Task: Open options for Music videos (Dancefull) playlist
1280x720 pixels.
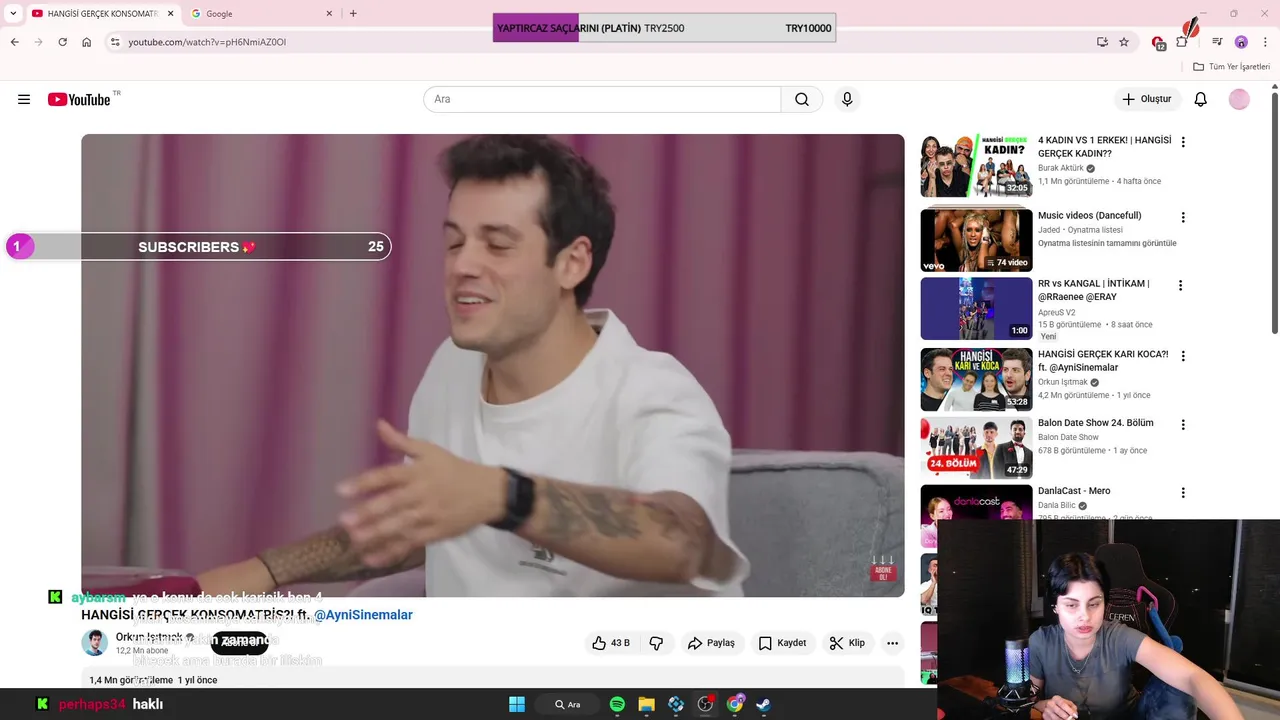Action: tap(1183, 217)
